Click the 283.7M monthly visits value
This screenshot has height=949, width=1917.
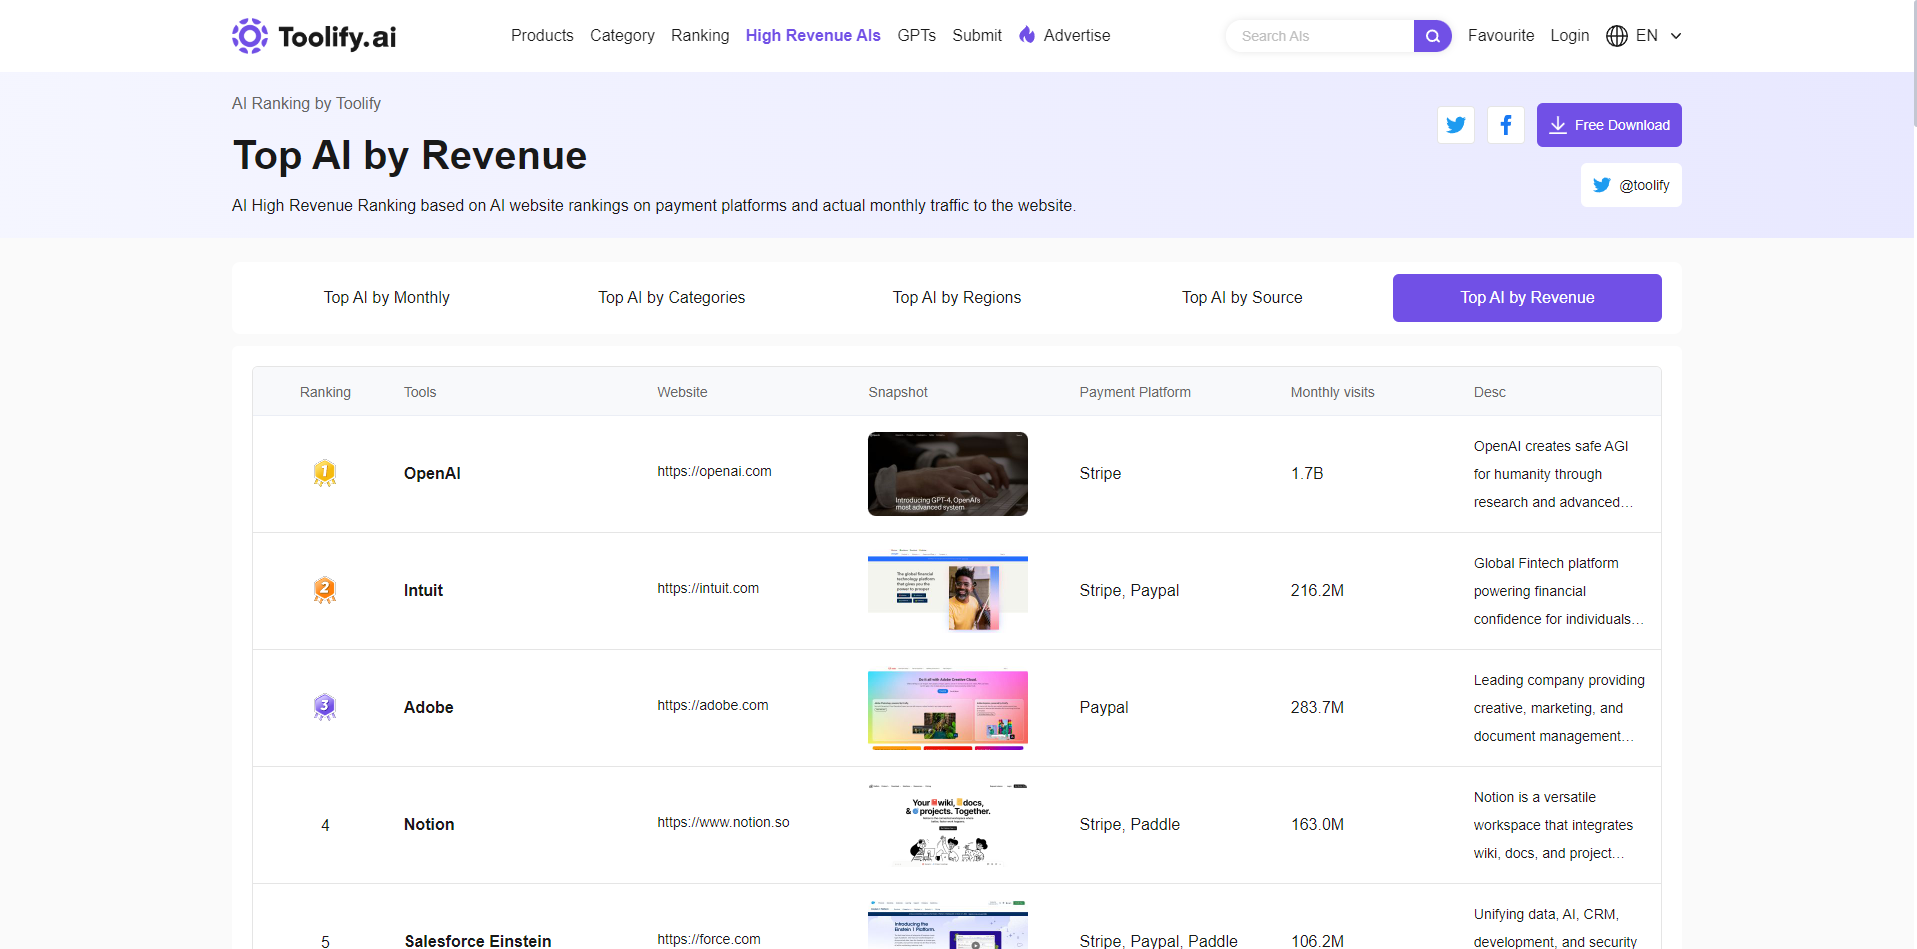click(x=1317, y=707)
